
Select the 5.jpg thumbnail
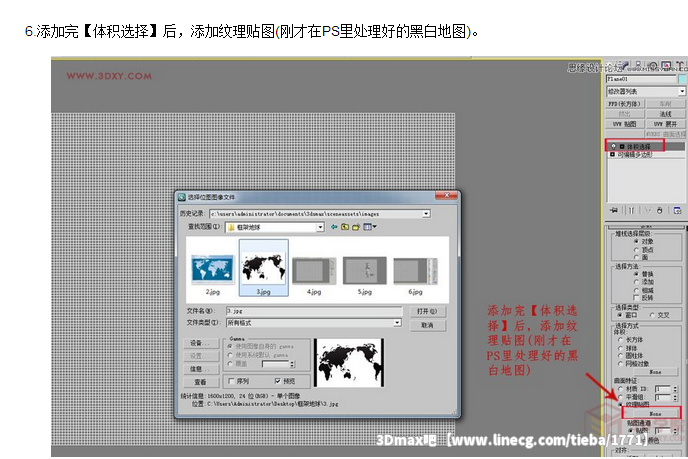click(x=365, y=276)
